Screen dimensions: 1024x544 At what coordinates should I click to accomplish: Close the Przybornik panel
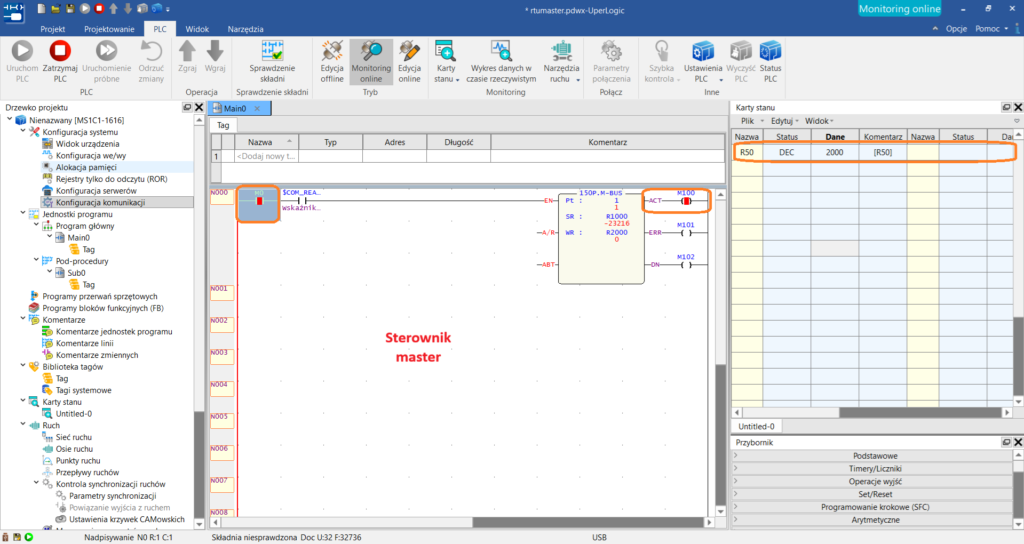click(1017, 442)
